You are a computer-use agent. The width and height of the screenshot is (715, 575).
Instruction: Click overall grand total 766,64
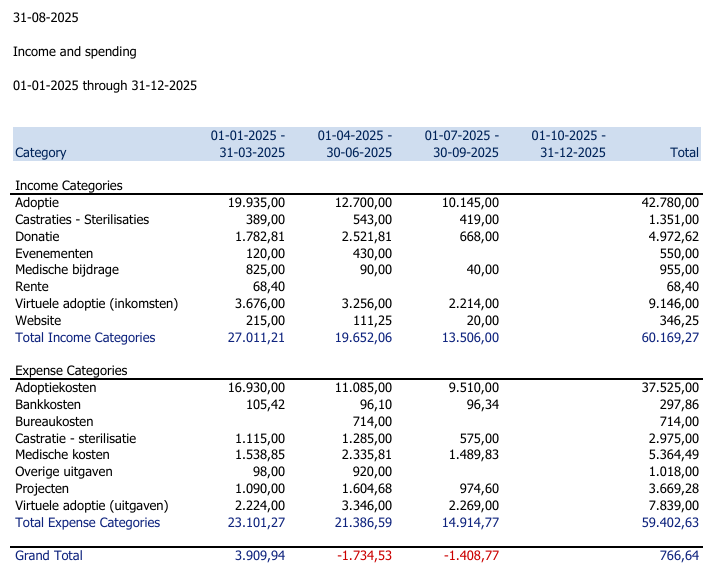click(x=679, y=555)
